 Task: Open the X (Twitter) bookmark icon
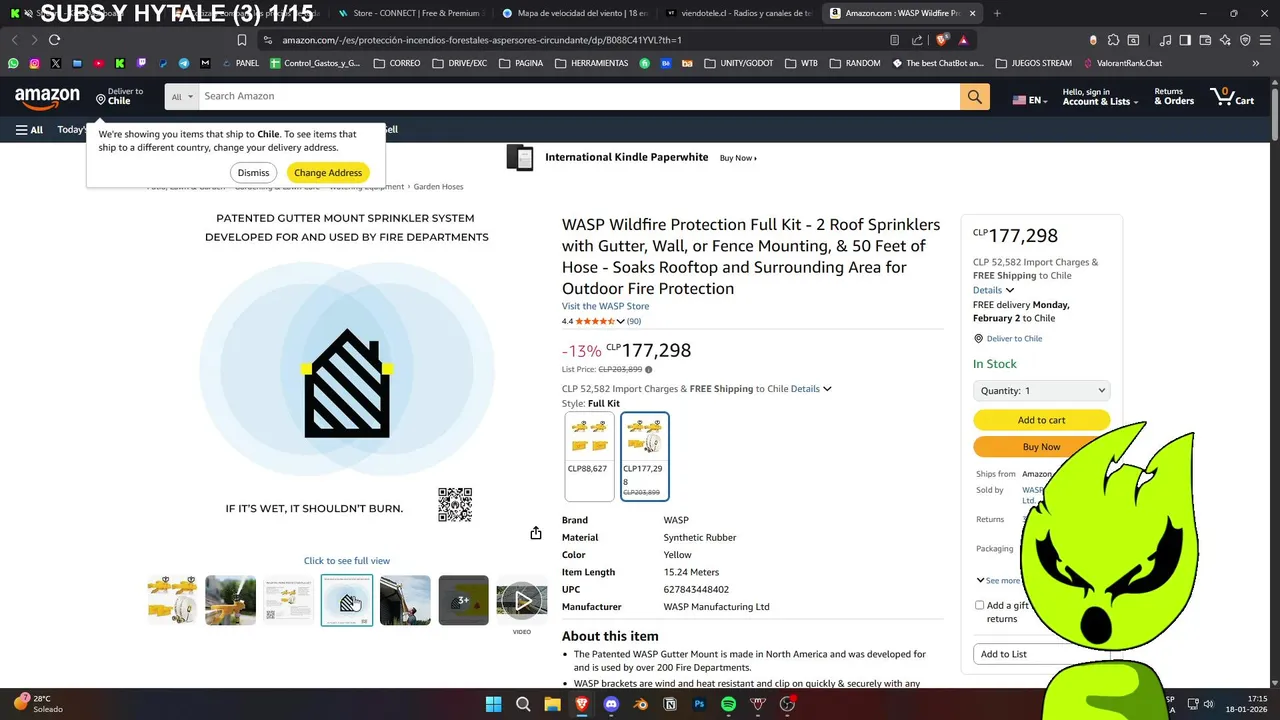55,63
